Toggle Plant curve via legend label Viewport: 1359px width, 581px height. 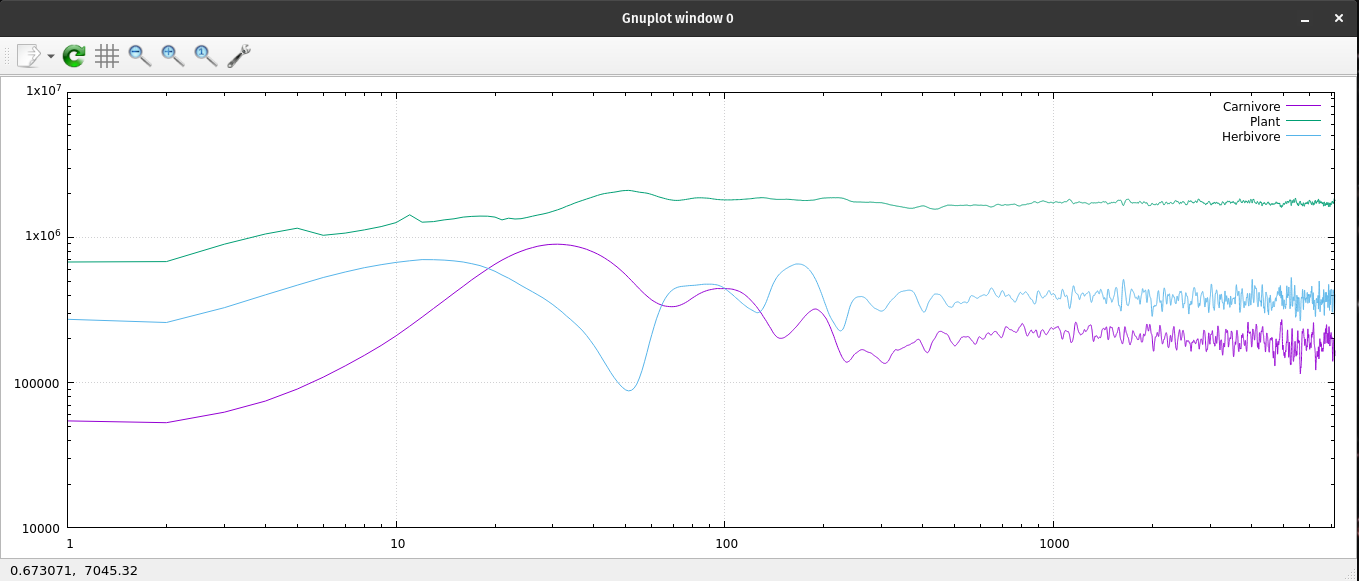(1264, 121)
